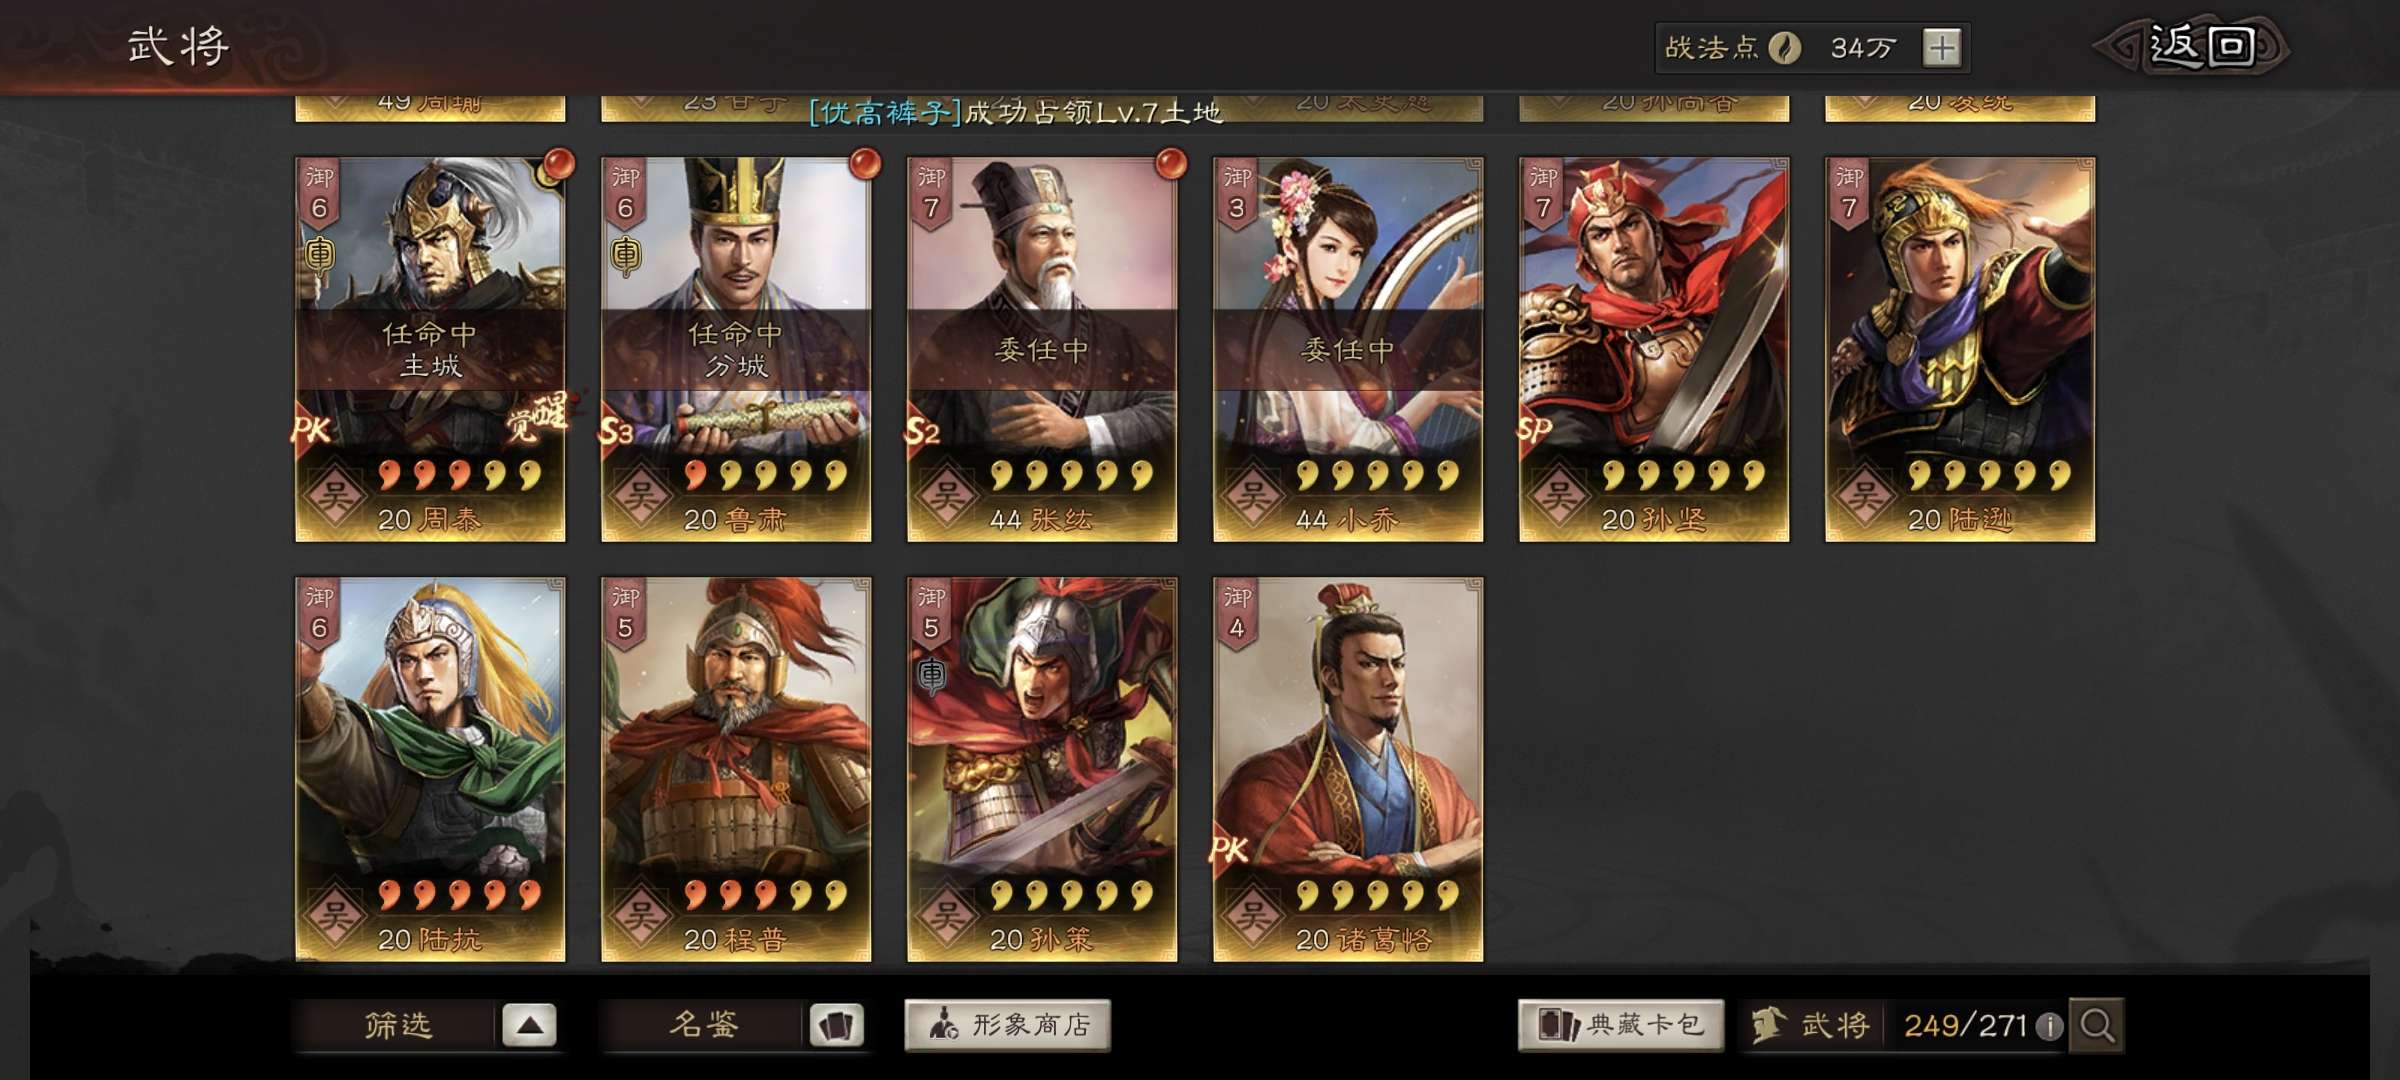The image size is (2400, 1080).
Task: Tap the PK badge on 诸葛恪 card
Action: [x=1229, y=850]
